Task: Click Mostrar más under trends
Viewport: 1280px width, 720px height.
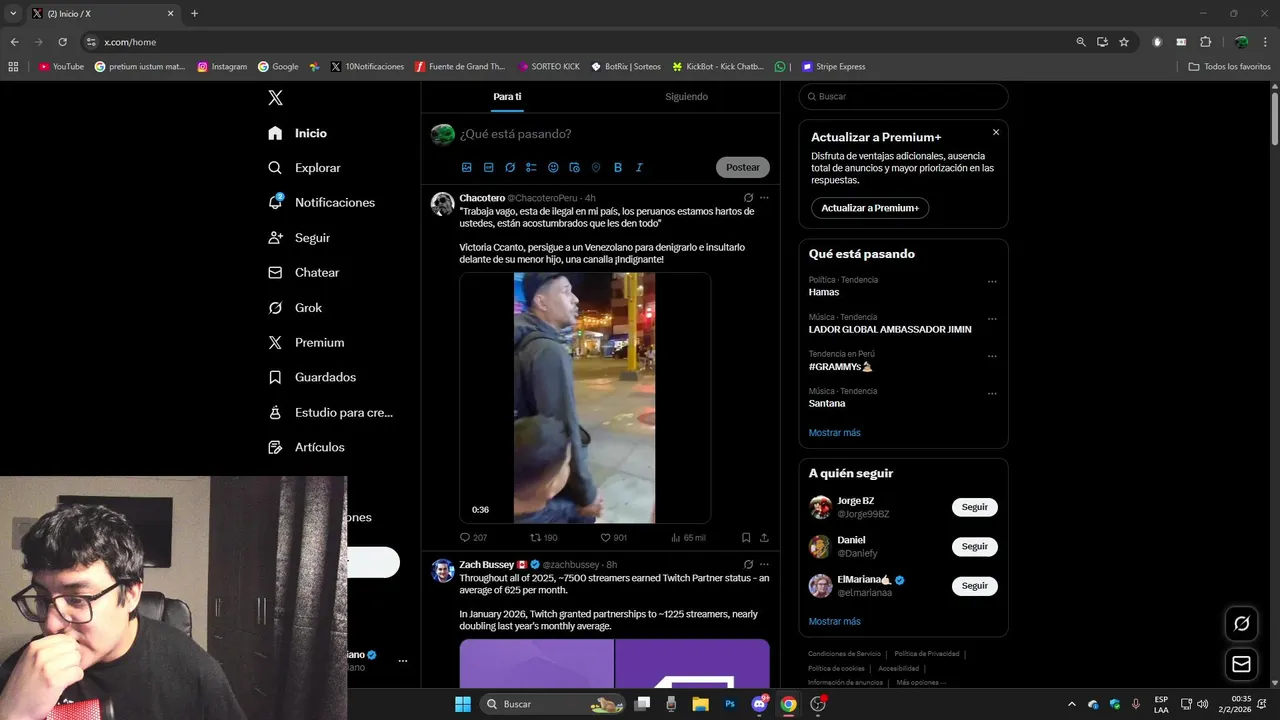Action: (x=835, y=433)
